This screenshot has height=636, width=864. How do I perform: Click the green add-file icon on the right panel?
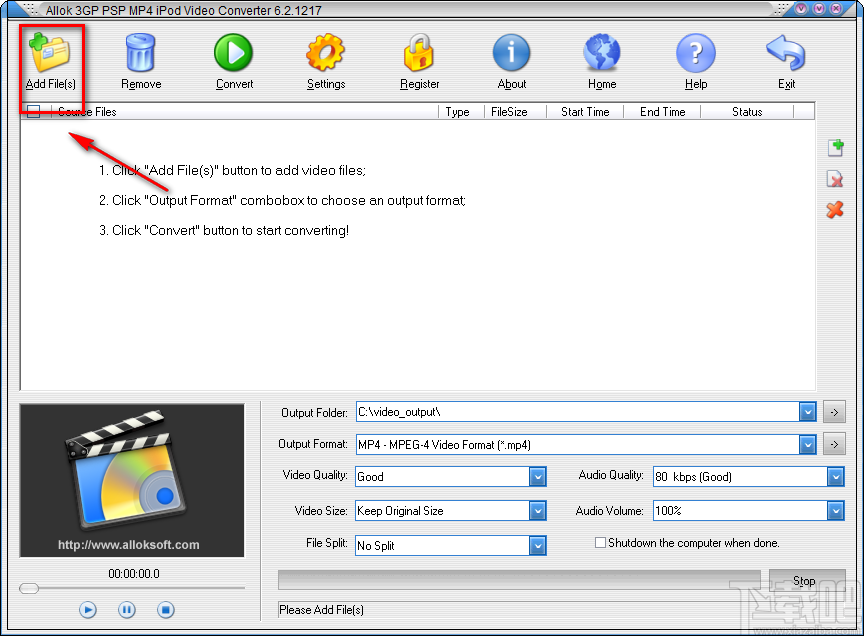[835, 147]
